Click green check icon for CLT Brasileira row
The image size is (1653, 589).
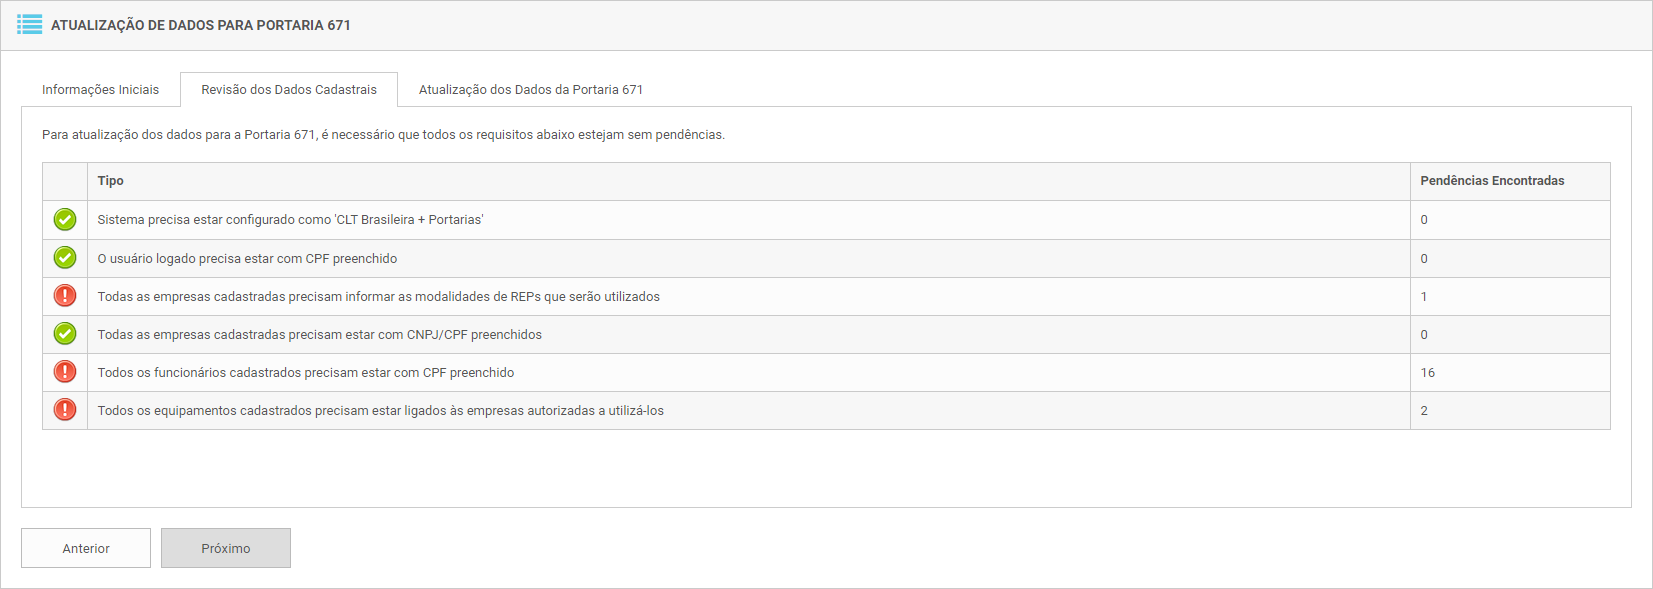(65, 219)
